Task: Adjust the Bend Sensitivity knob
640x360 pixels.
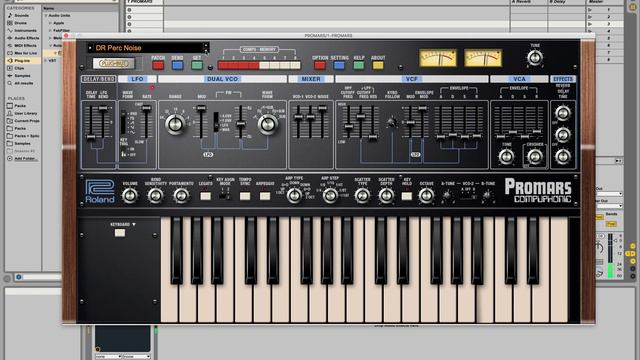Action: tap(155, 196)
